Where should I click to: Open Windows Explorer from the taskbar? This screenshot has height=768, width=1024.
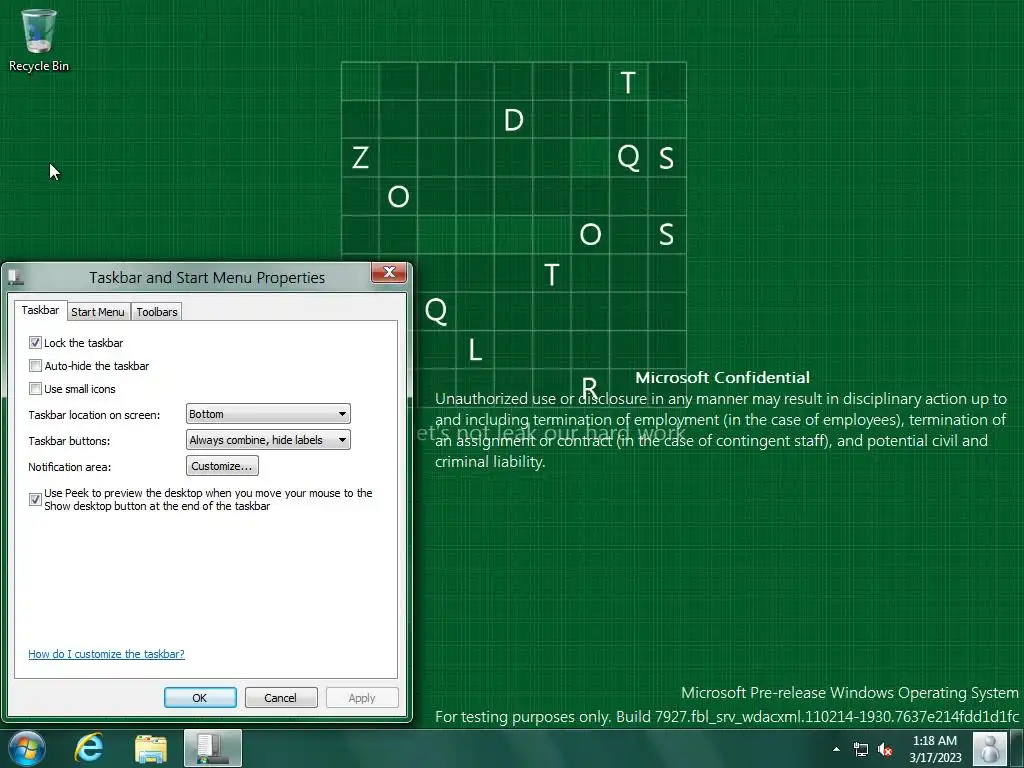(151, 749)
